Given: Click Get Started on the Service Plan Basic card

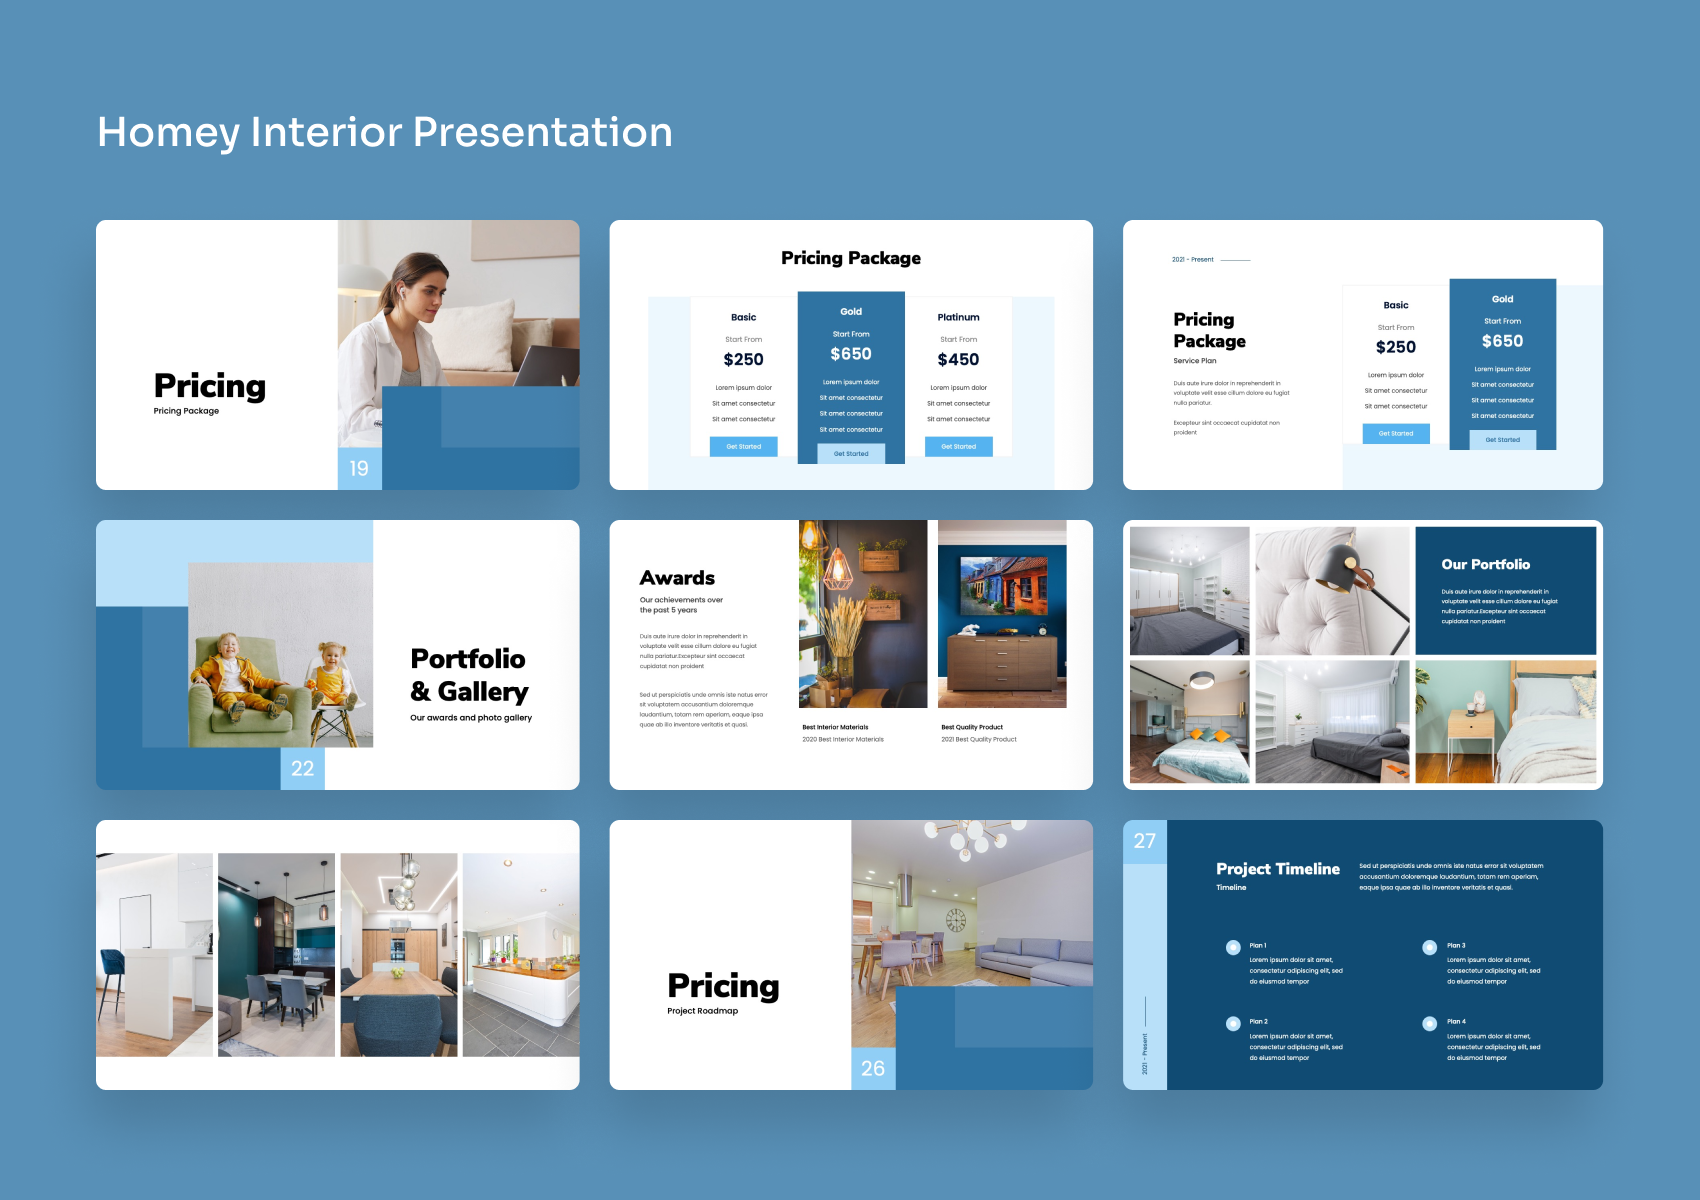Looking at the screenshot, I should [1396, 433].
